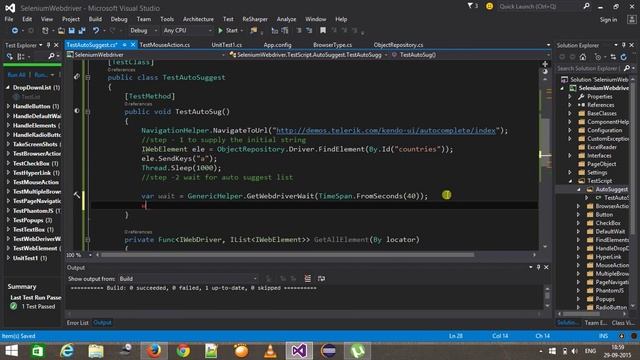Click the Start debugging button

pyautogui.click(x=229, y=31)
